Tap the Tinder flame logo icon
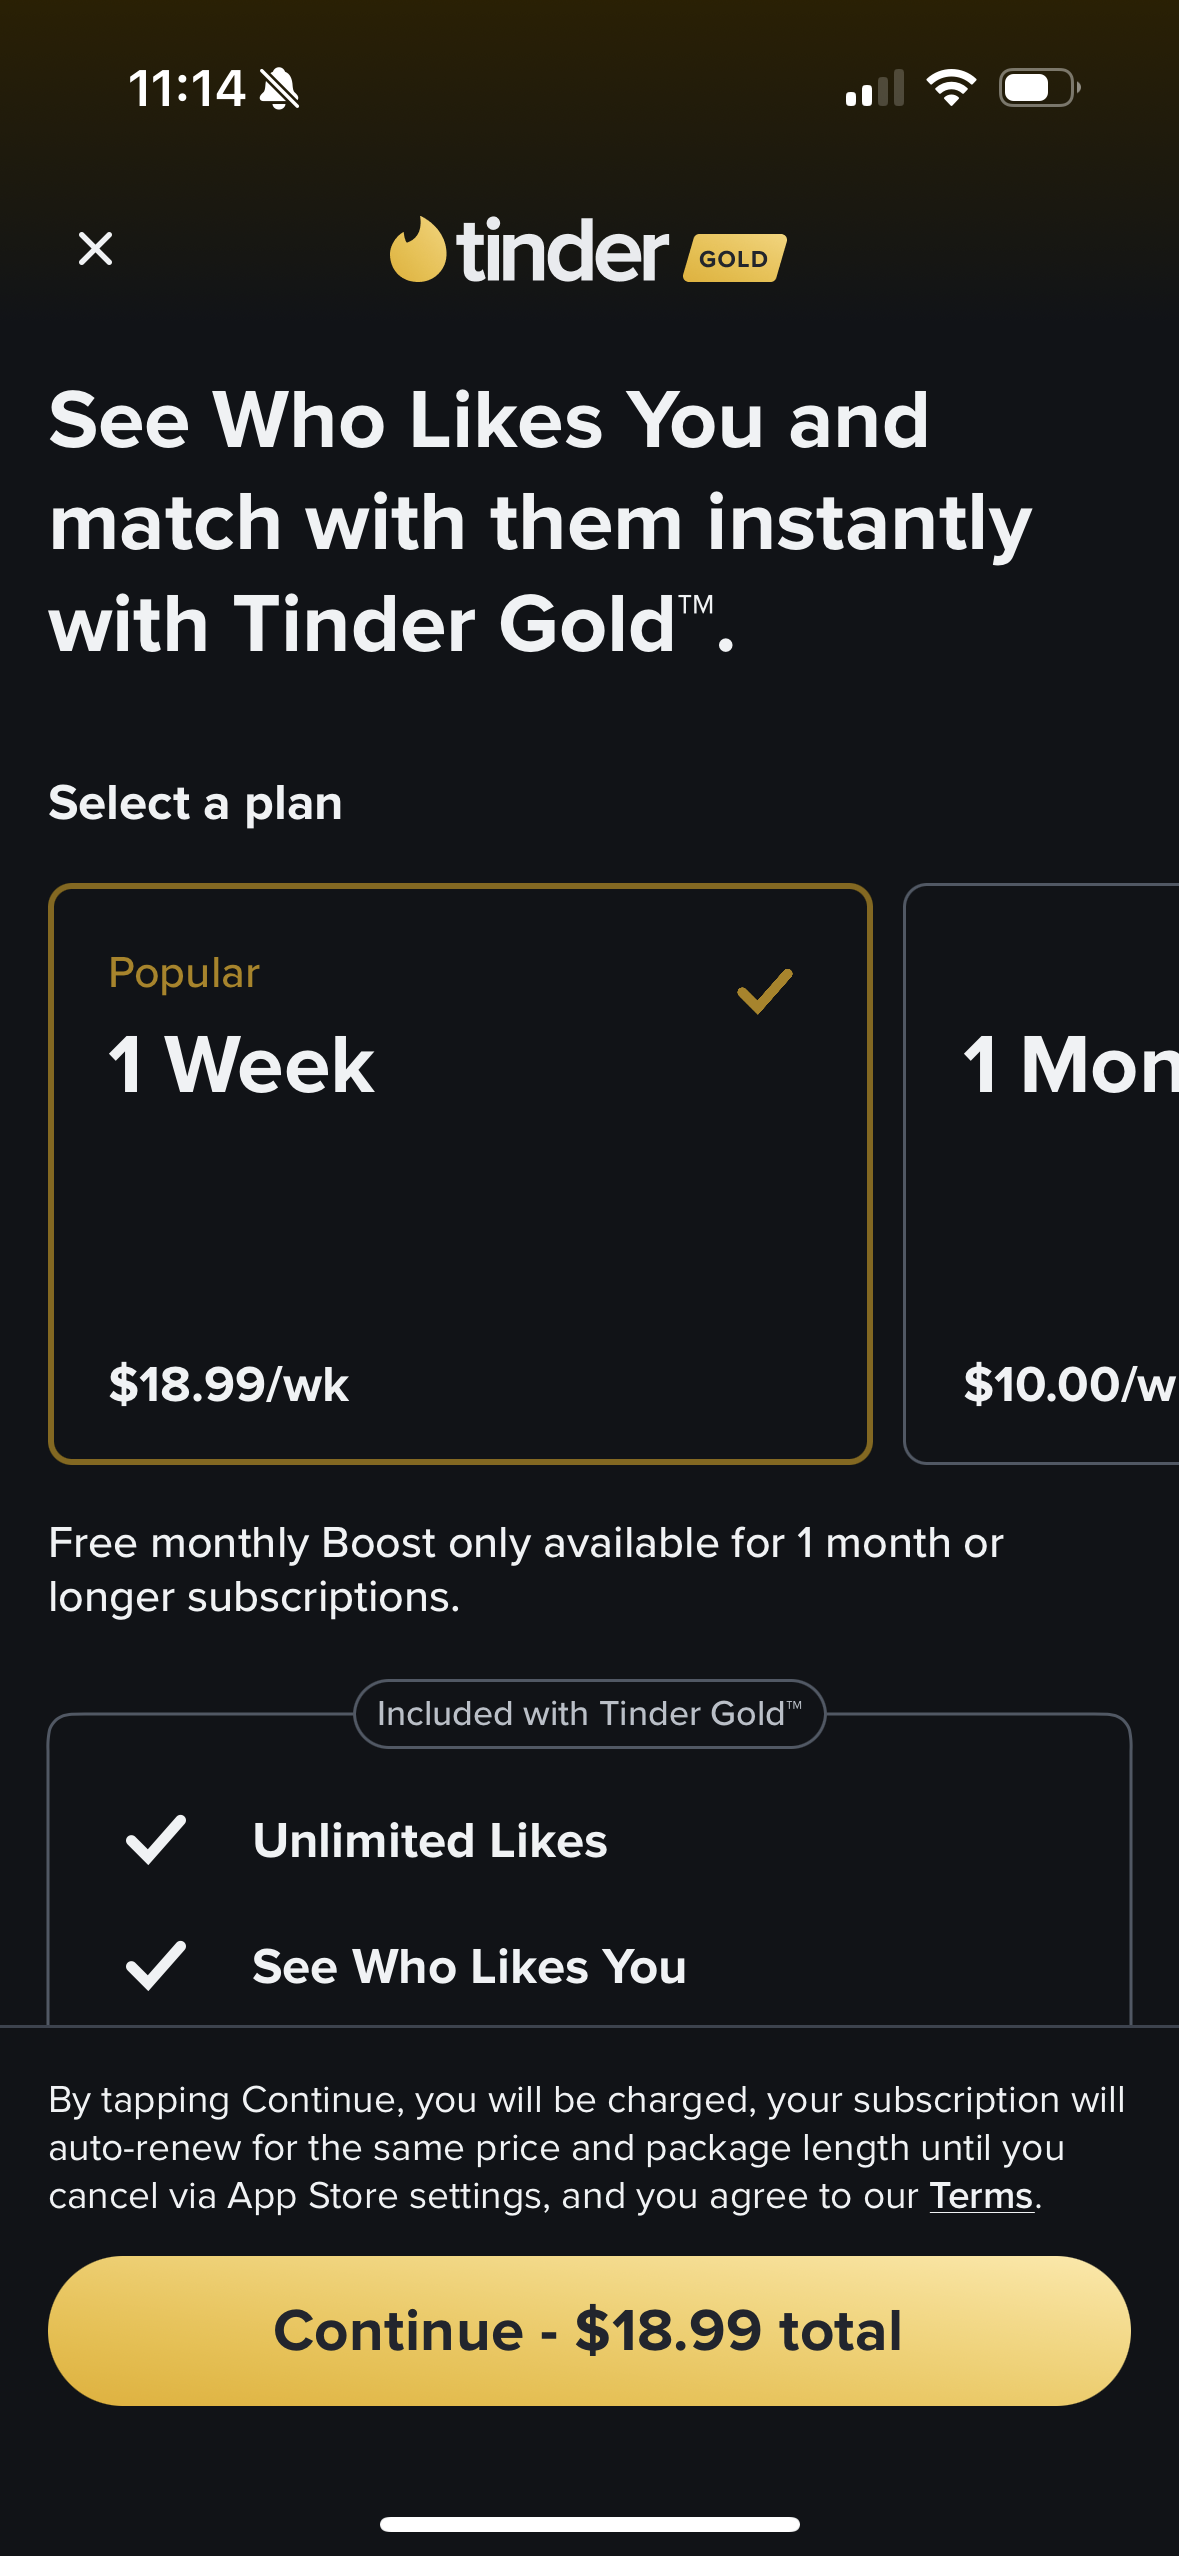 pos(418,250)
